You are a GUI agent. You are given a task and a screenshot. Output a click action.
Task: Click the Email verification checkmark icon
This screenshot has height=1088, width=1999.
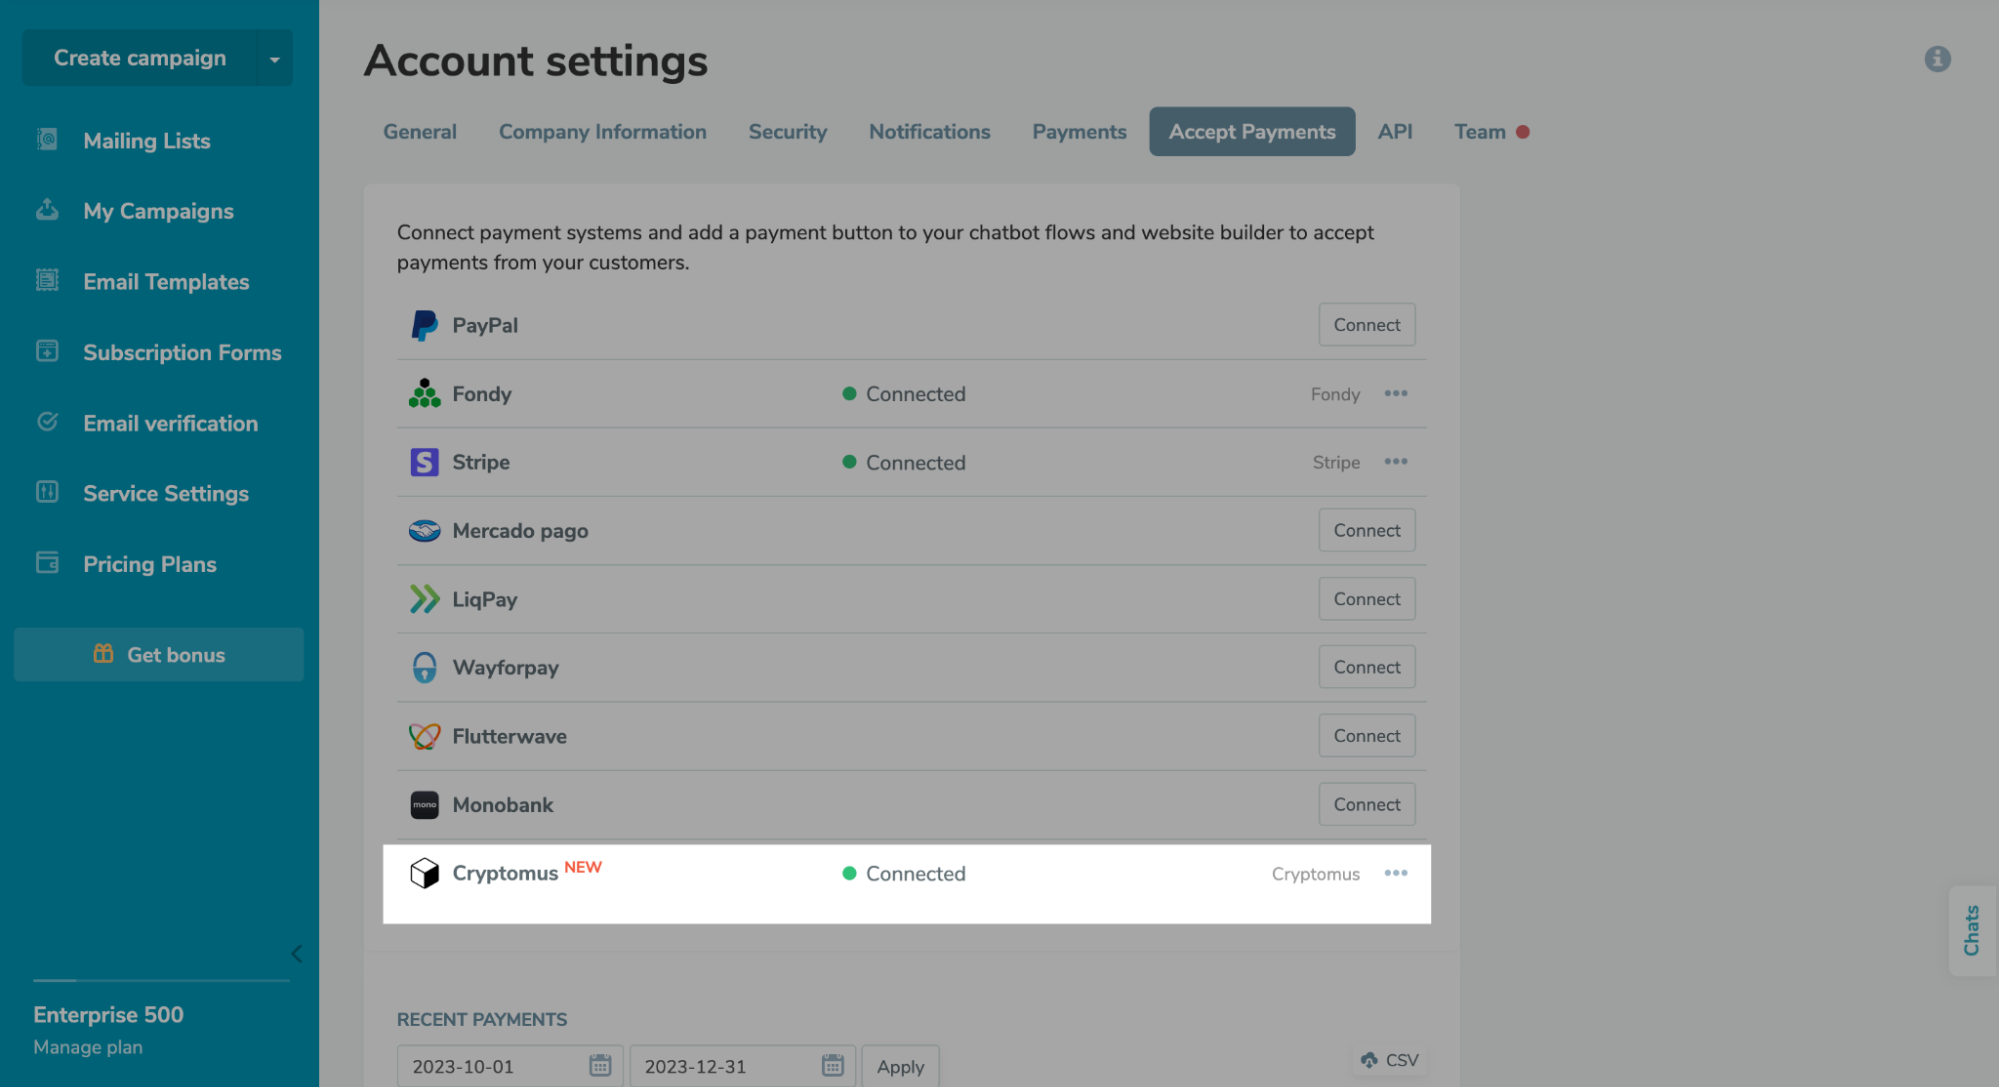point(47,422)
